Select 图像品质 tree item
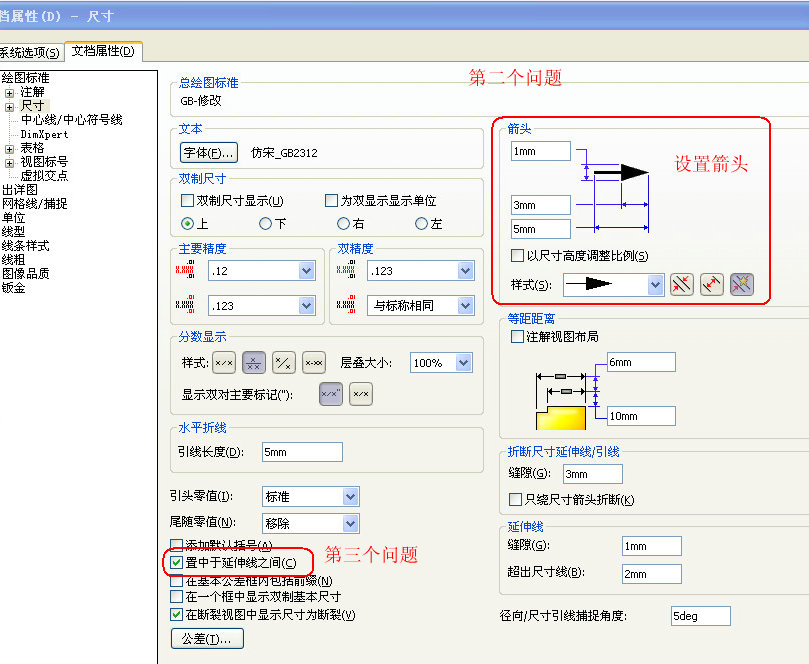809x664 pixels. coord(26,273)
